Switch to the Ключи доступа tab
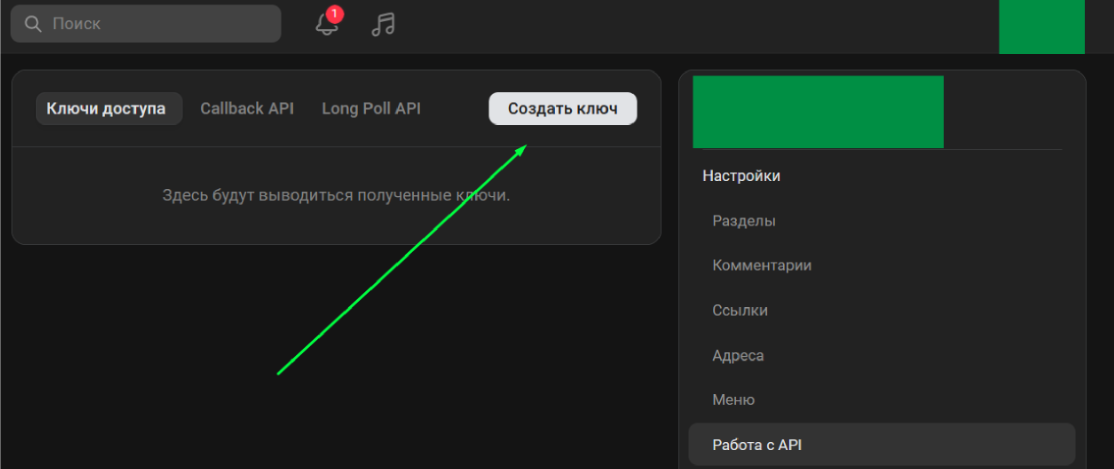 click(108, 108)
